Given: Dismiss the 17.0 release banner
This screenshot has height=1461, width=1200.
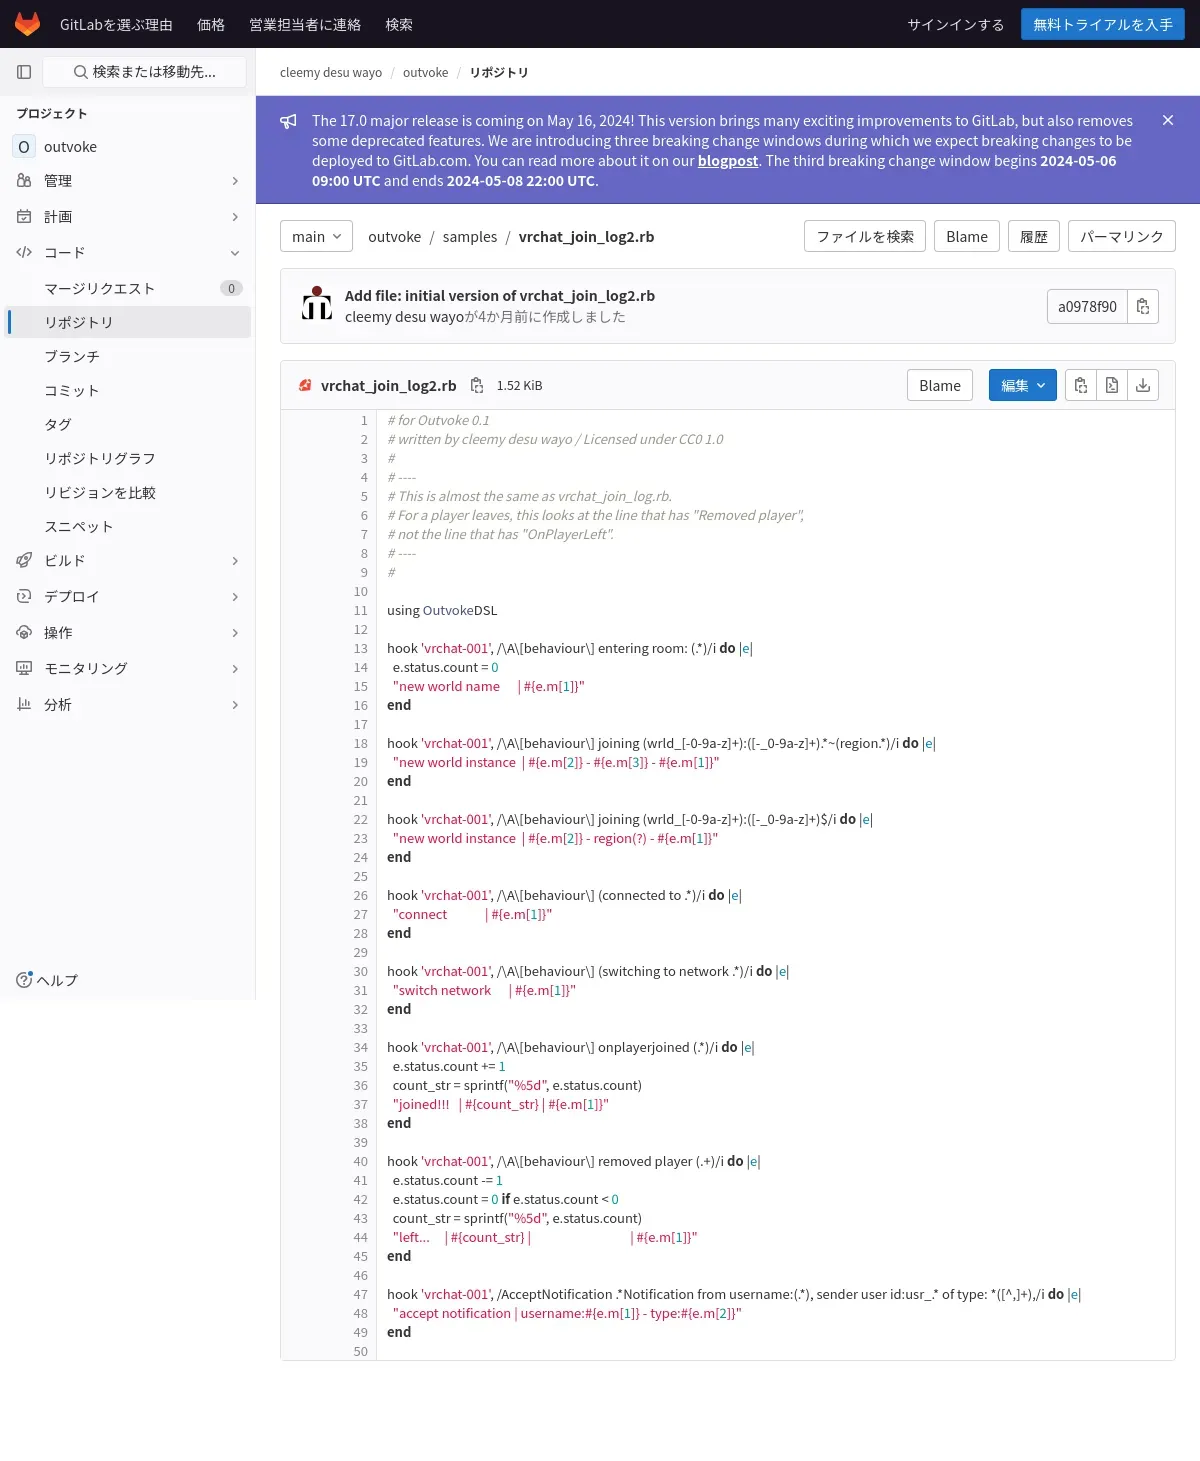Looking at the screenshot, I should coord(1168,120).
